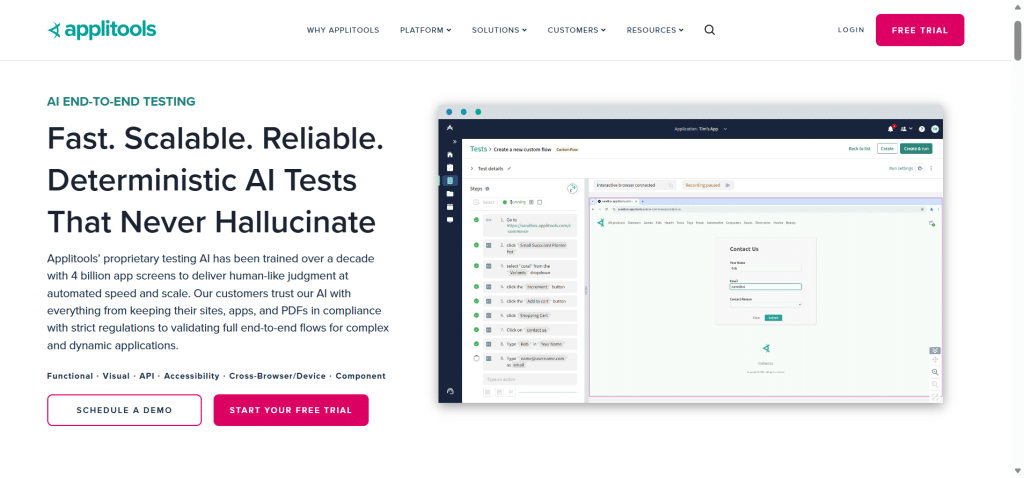Click the Create button in the demo app
Viewport: 1024px width, 478px height.
click(x=887, y=149)
